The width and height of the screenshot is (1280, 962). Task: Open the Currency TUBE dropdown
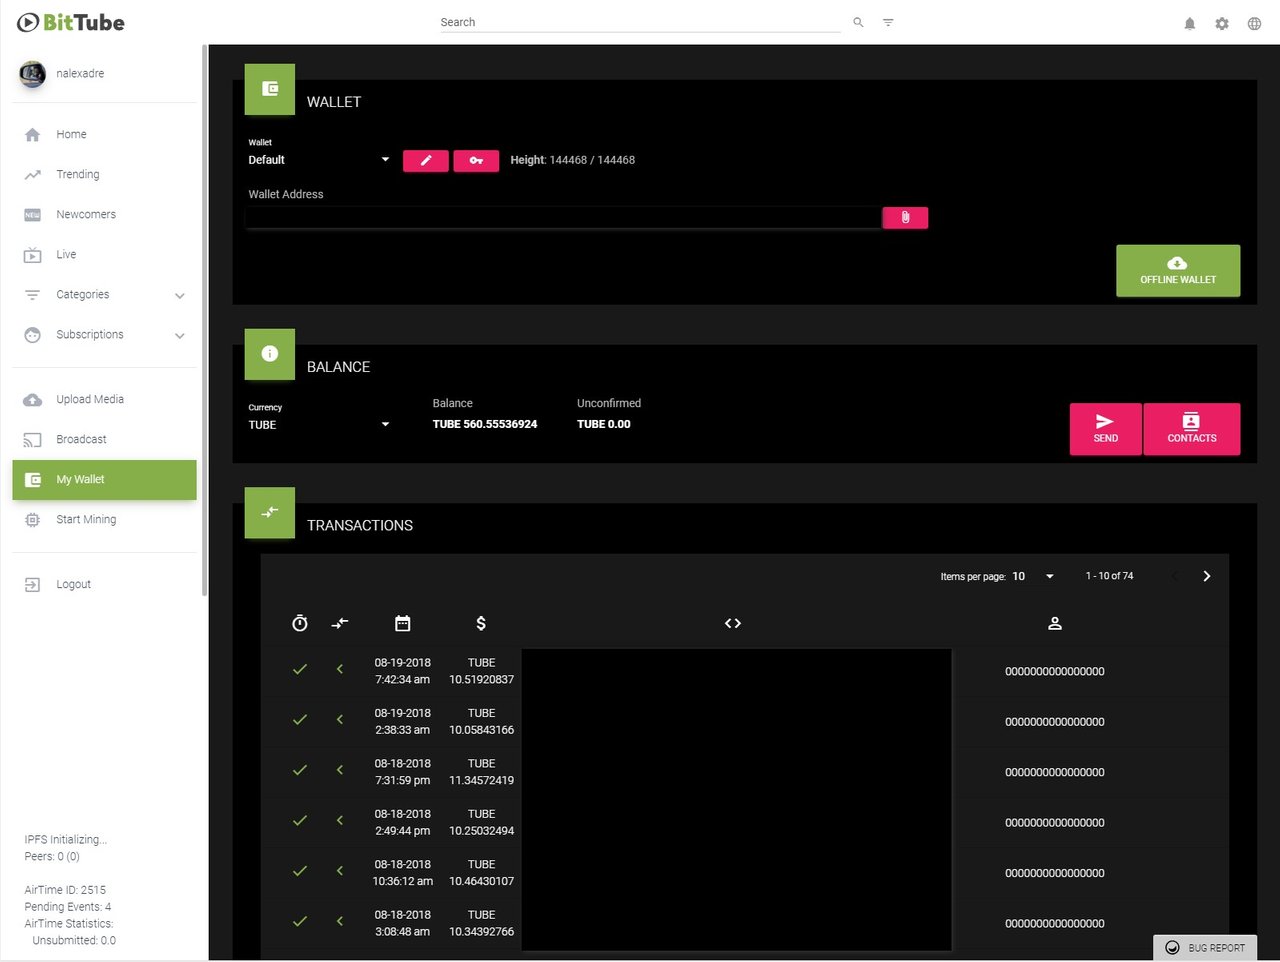coord(319,425)
